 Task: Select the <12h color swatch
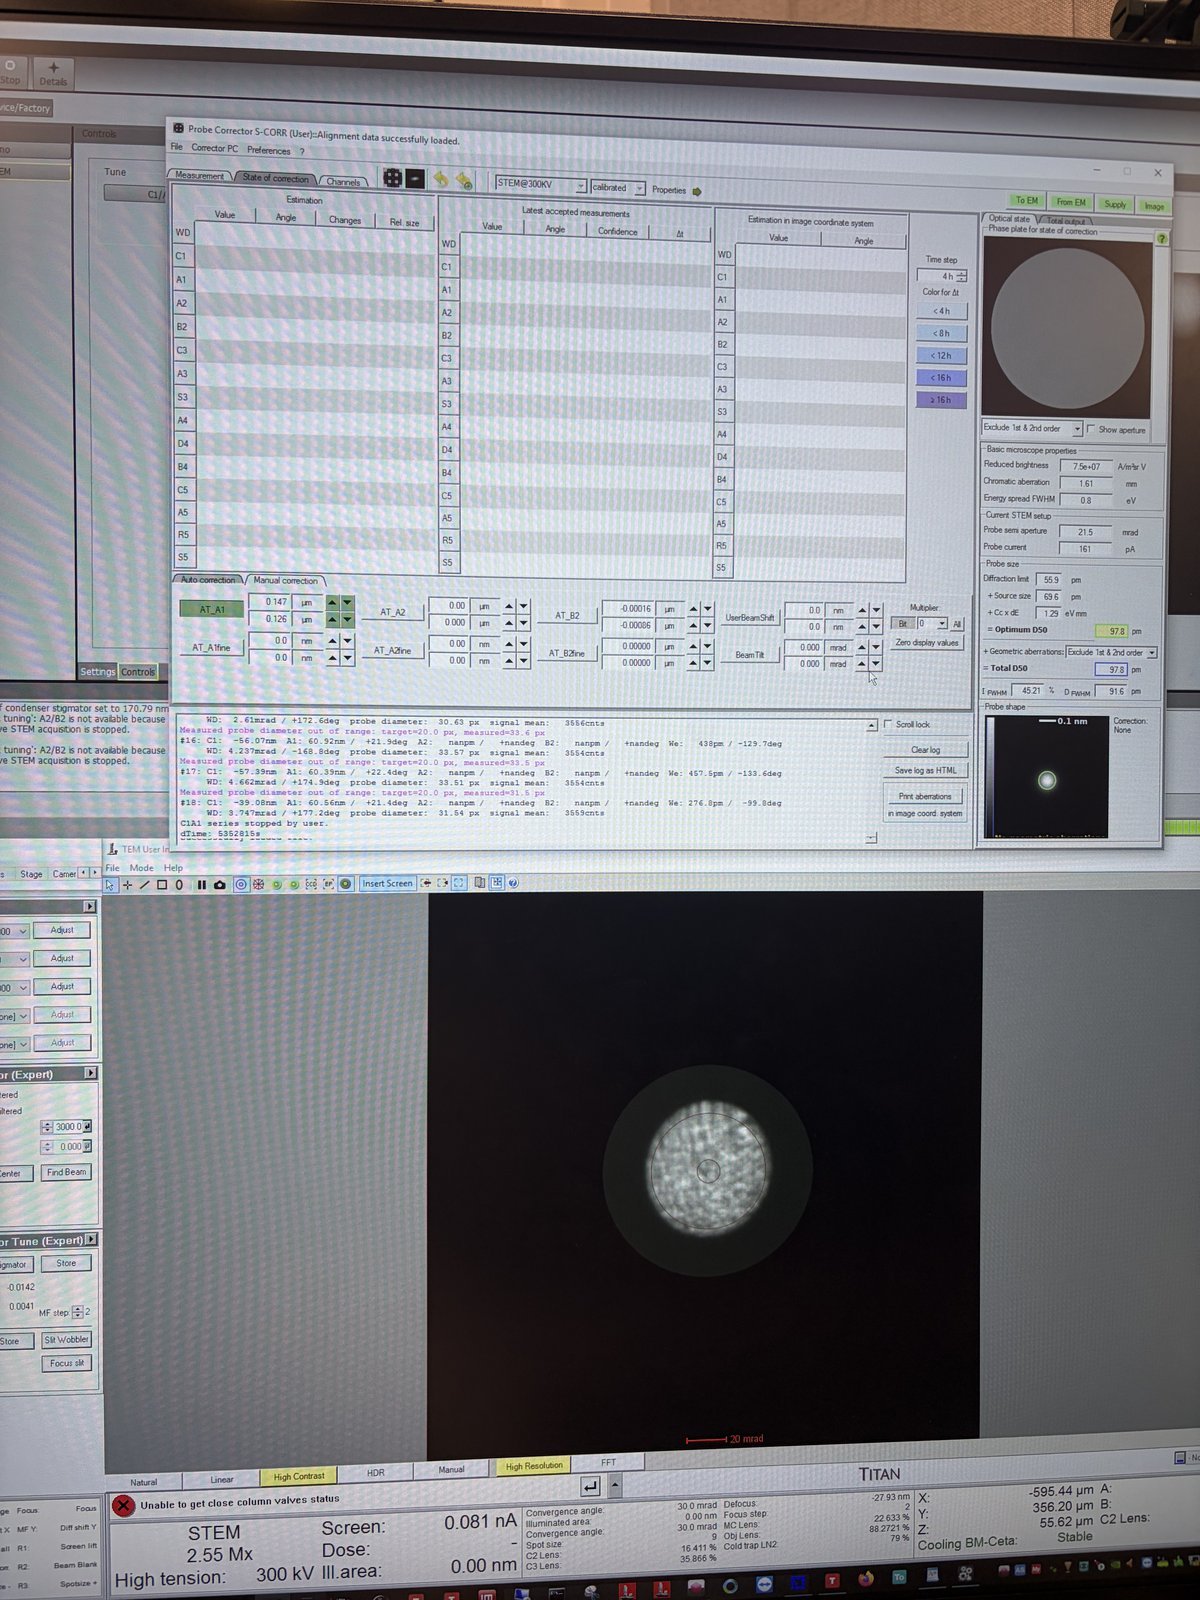tap(941, 355)
